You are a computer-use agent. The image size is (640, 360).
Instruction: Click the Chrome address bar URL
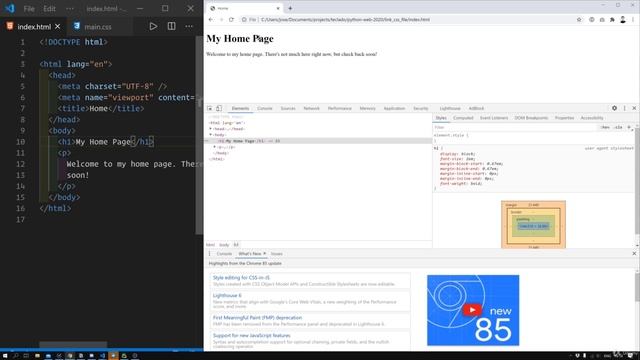tap(345, 20)
